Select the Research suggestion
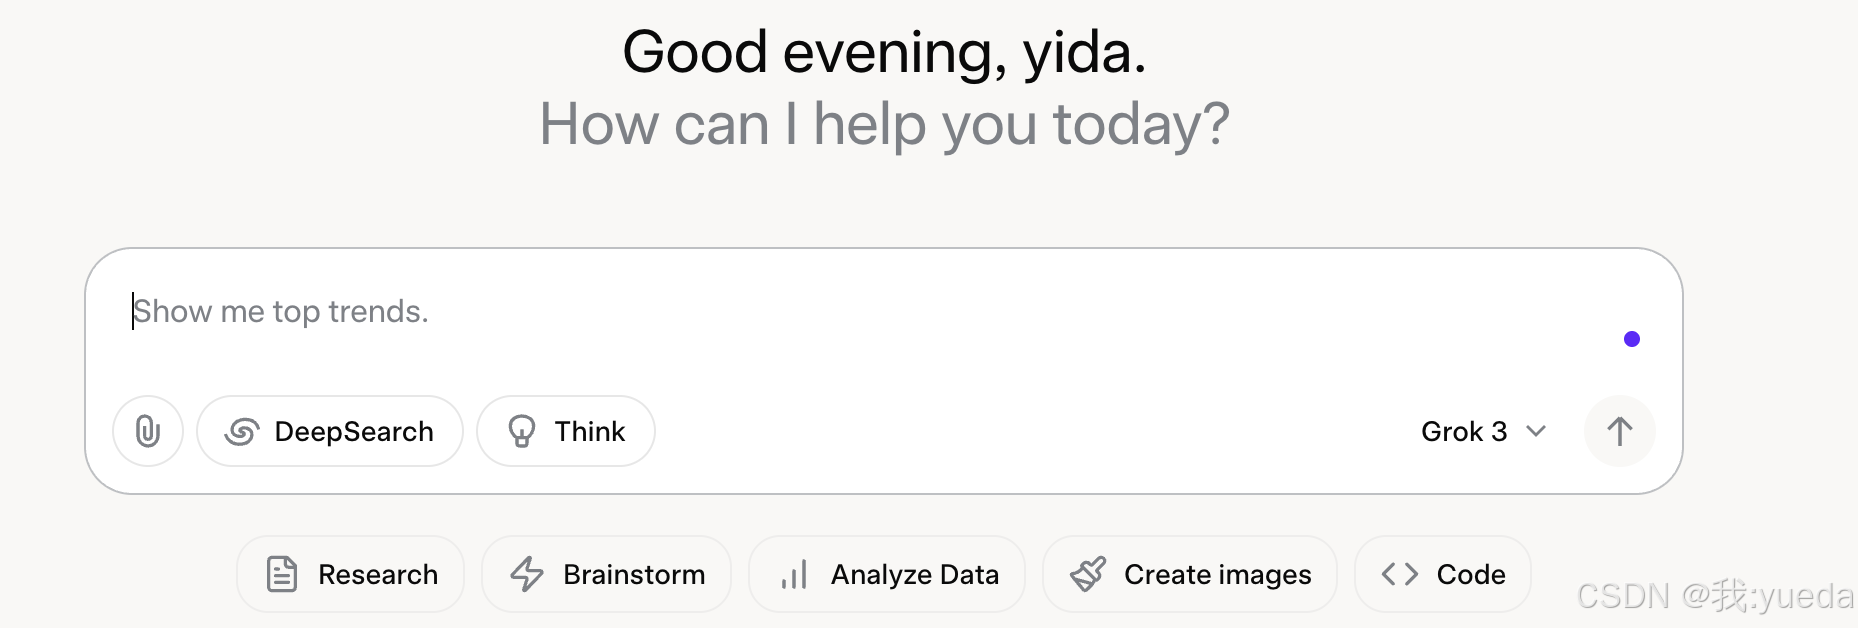 click(378, 574)
